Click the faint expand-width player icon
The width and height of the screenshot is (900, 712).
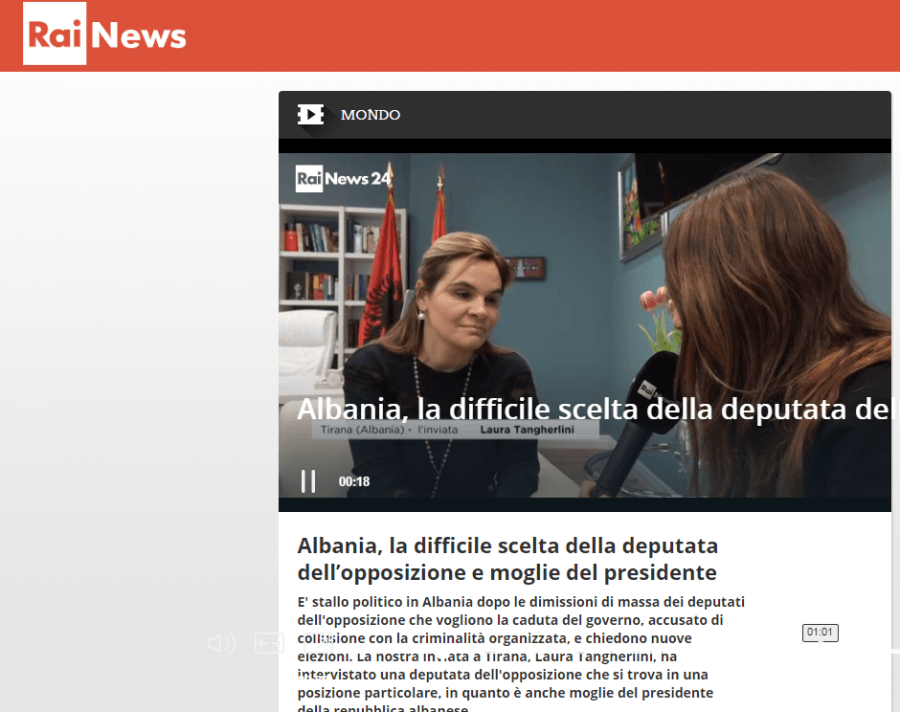pos(269,643)
